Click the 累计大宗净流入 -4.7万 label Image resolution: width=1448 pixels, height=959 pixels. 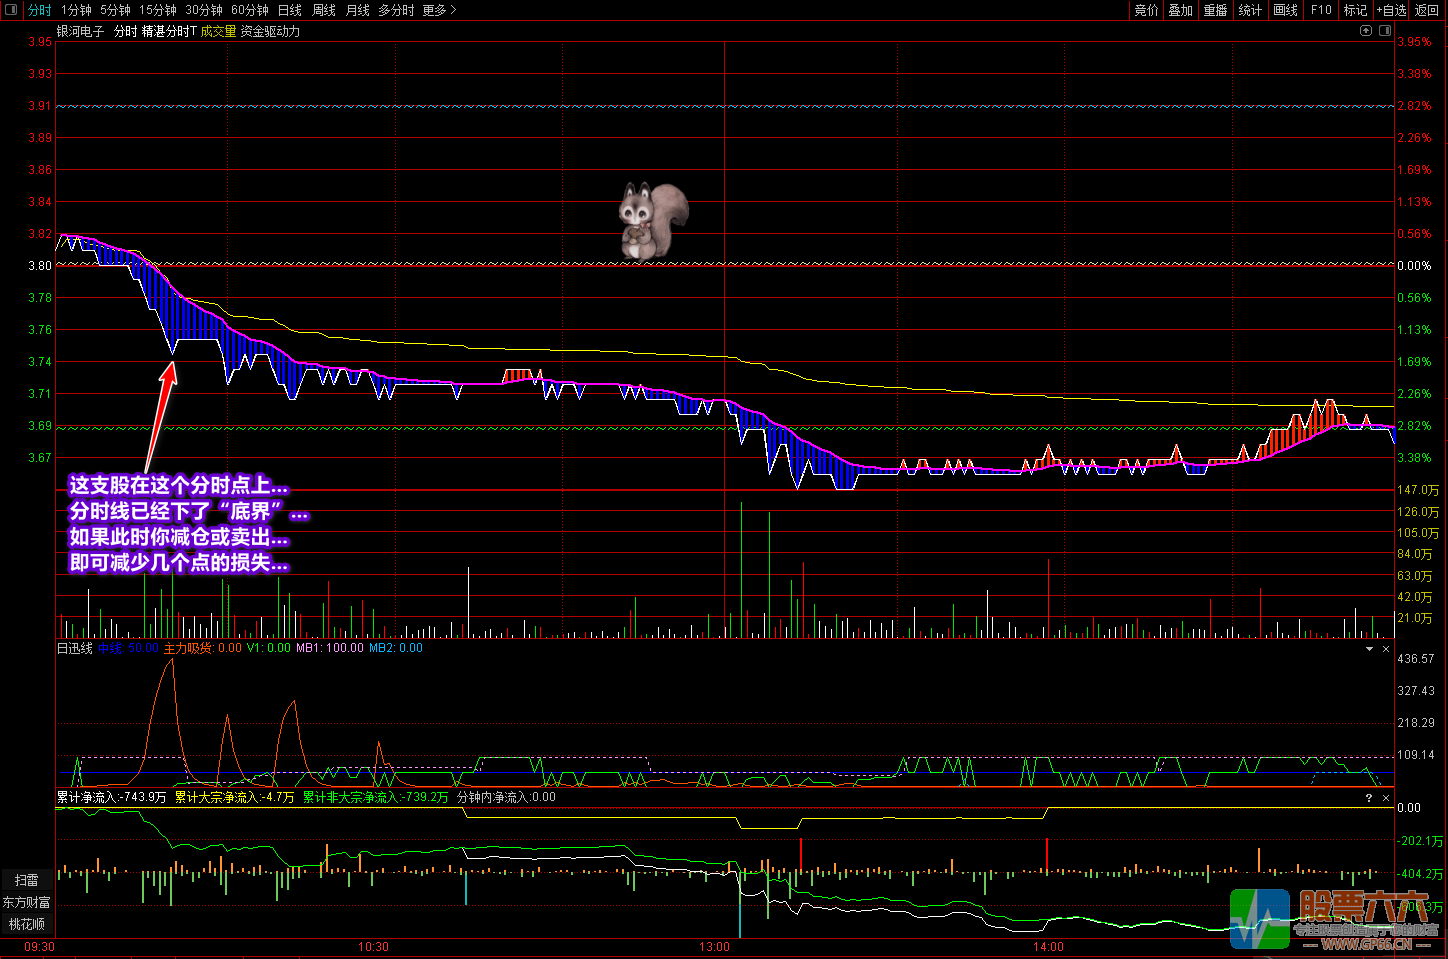tap(235, 797)
